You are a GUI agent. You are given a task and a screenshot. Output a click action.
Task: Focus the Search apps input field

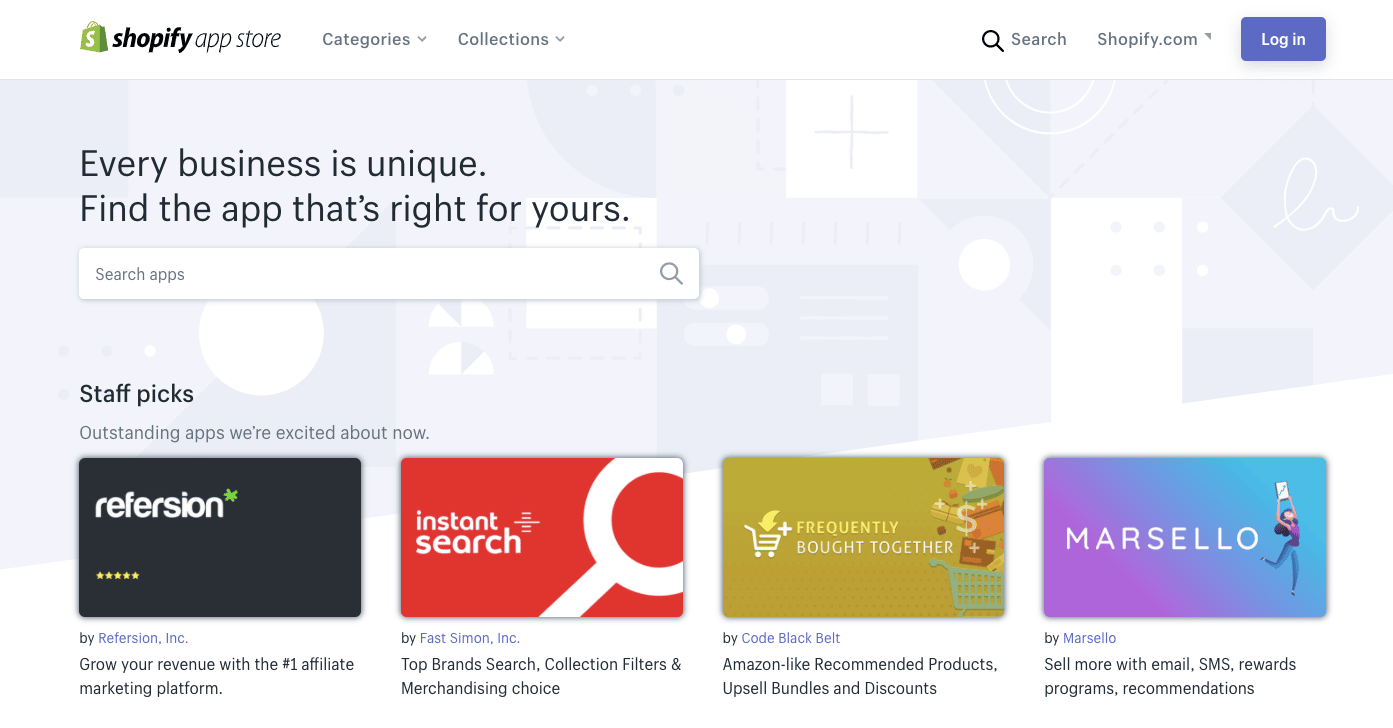pos(389,274)
